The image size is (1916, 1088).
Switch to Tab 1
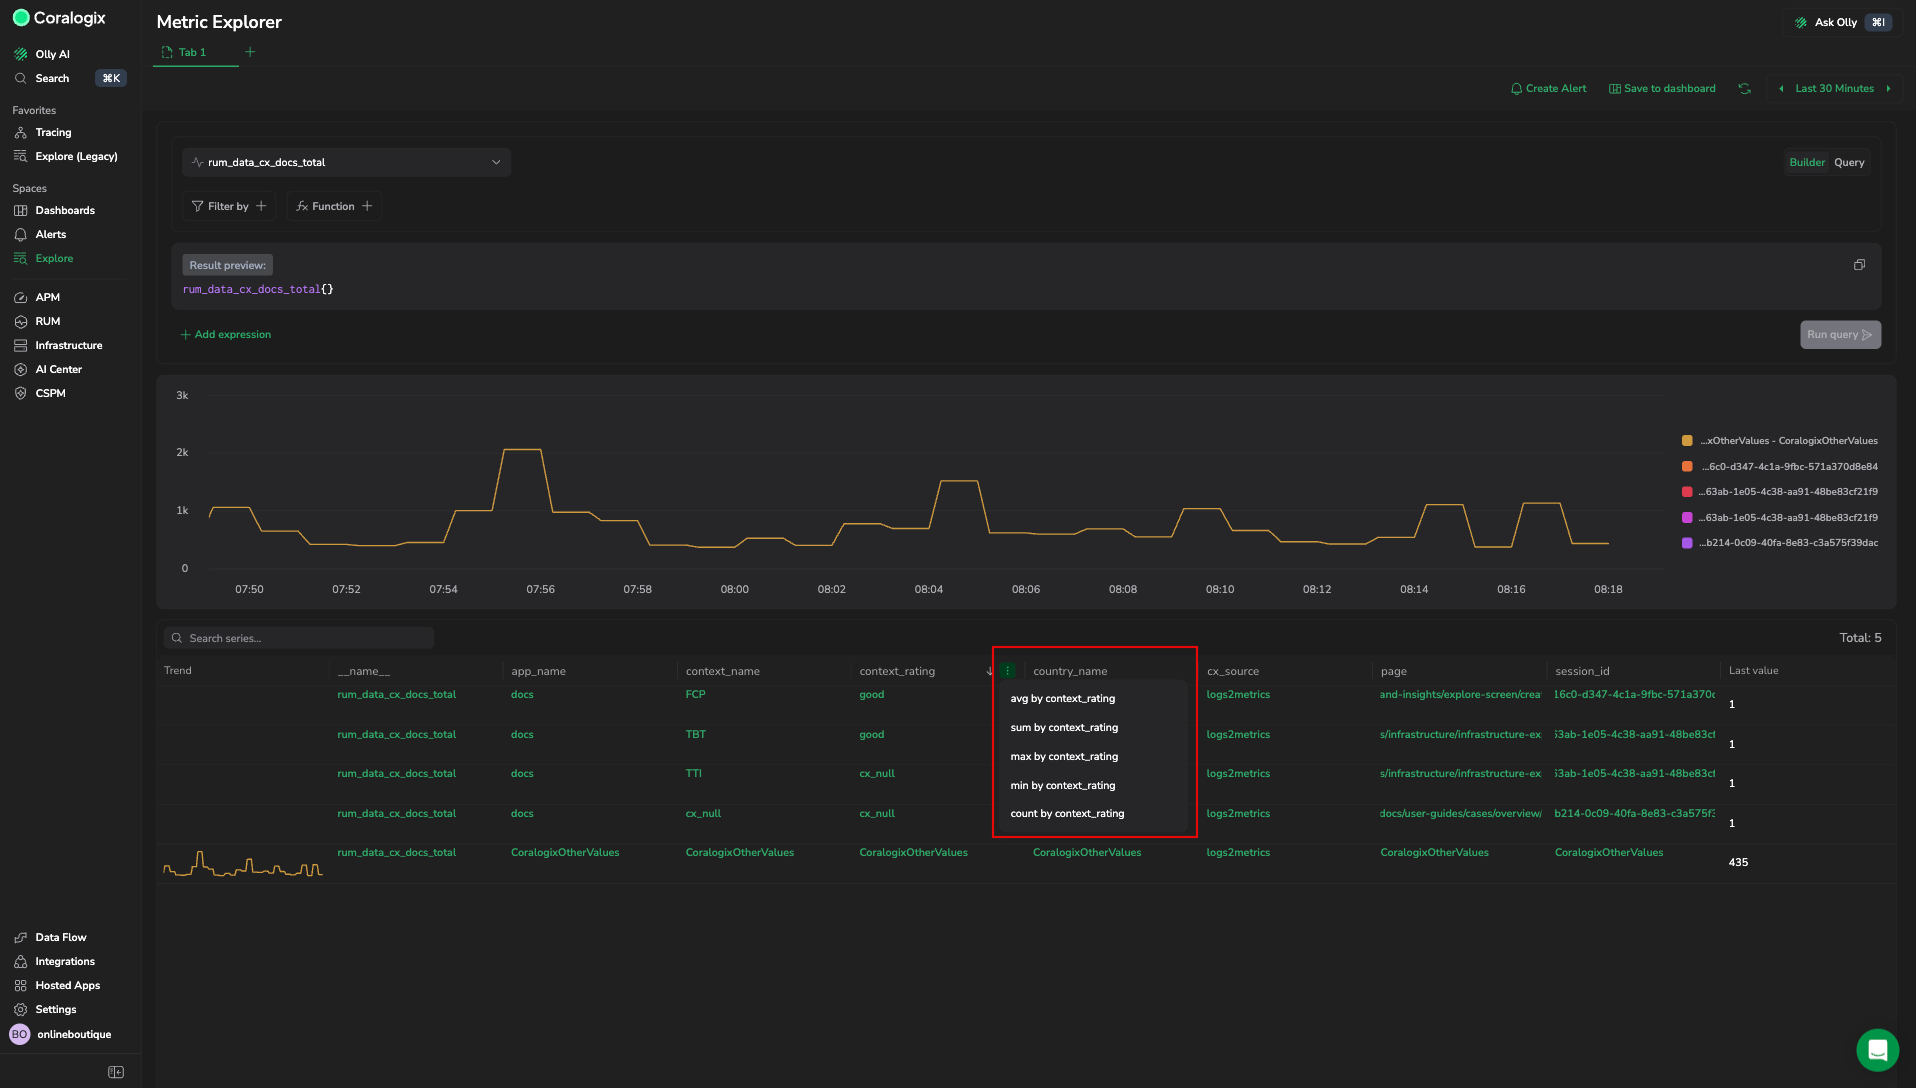[x=192, y=52]
